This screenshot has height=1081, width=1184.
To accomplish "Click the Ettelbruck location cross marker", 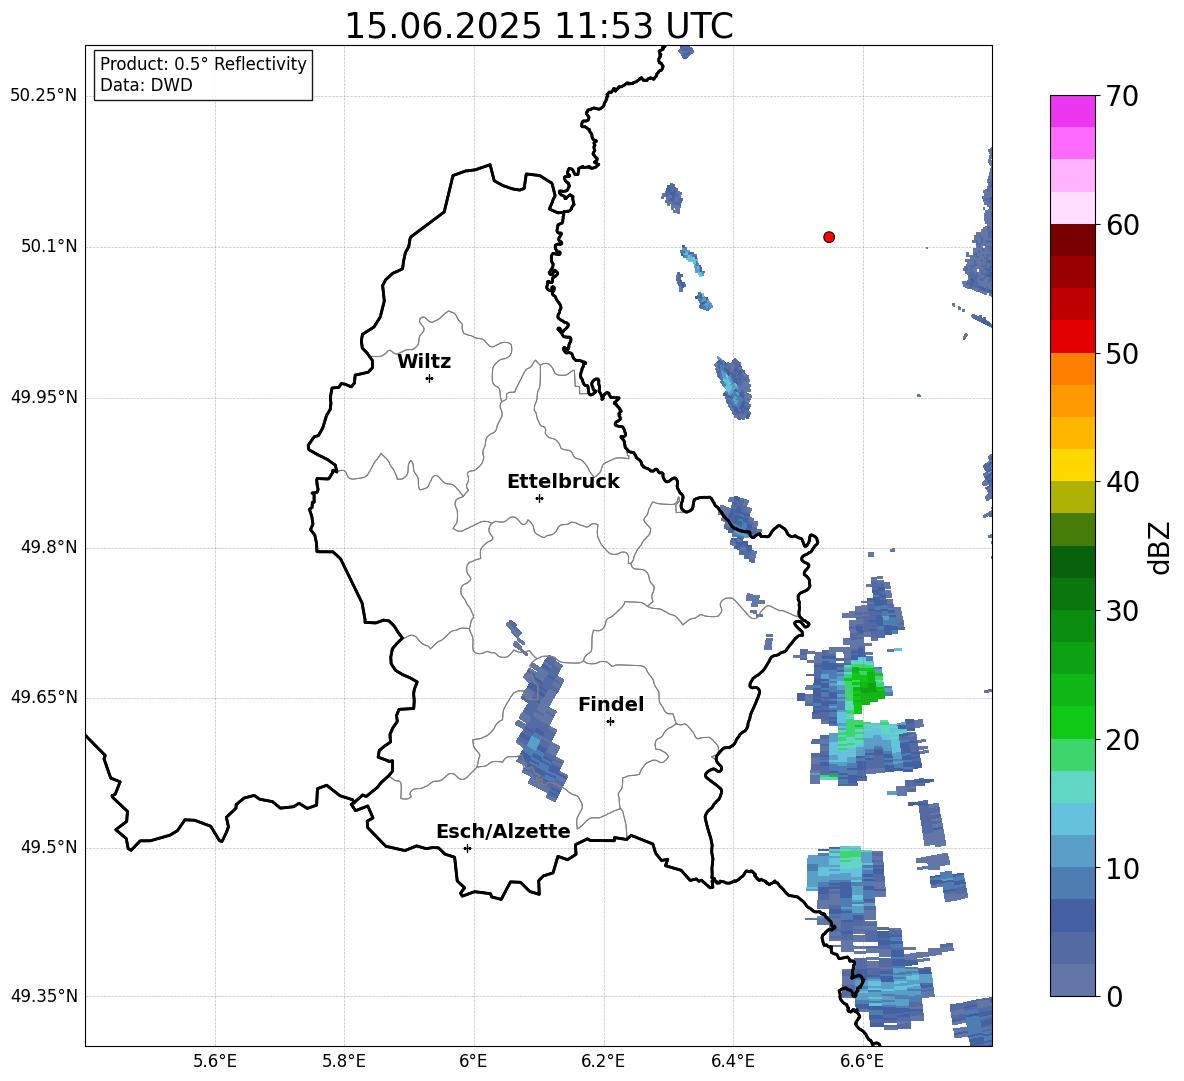I will coord(539,498).
